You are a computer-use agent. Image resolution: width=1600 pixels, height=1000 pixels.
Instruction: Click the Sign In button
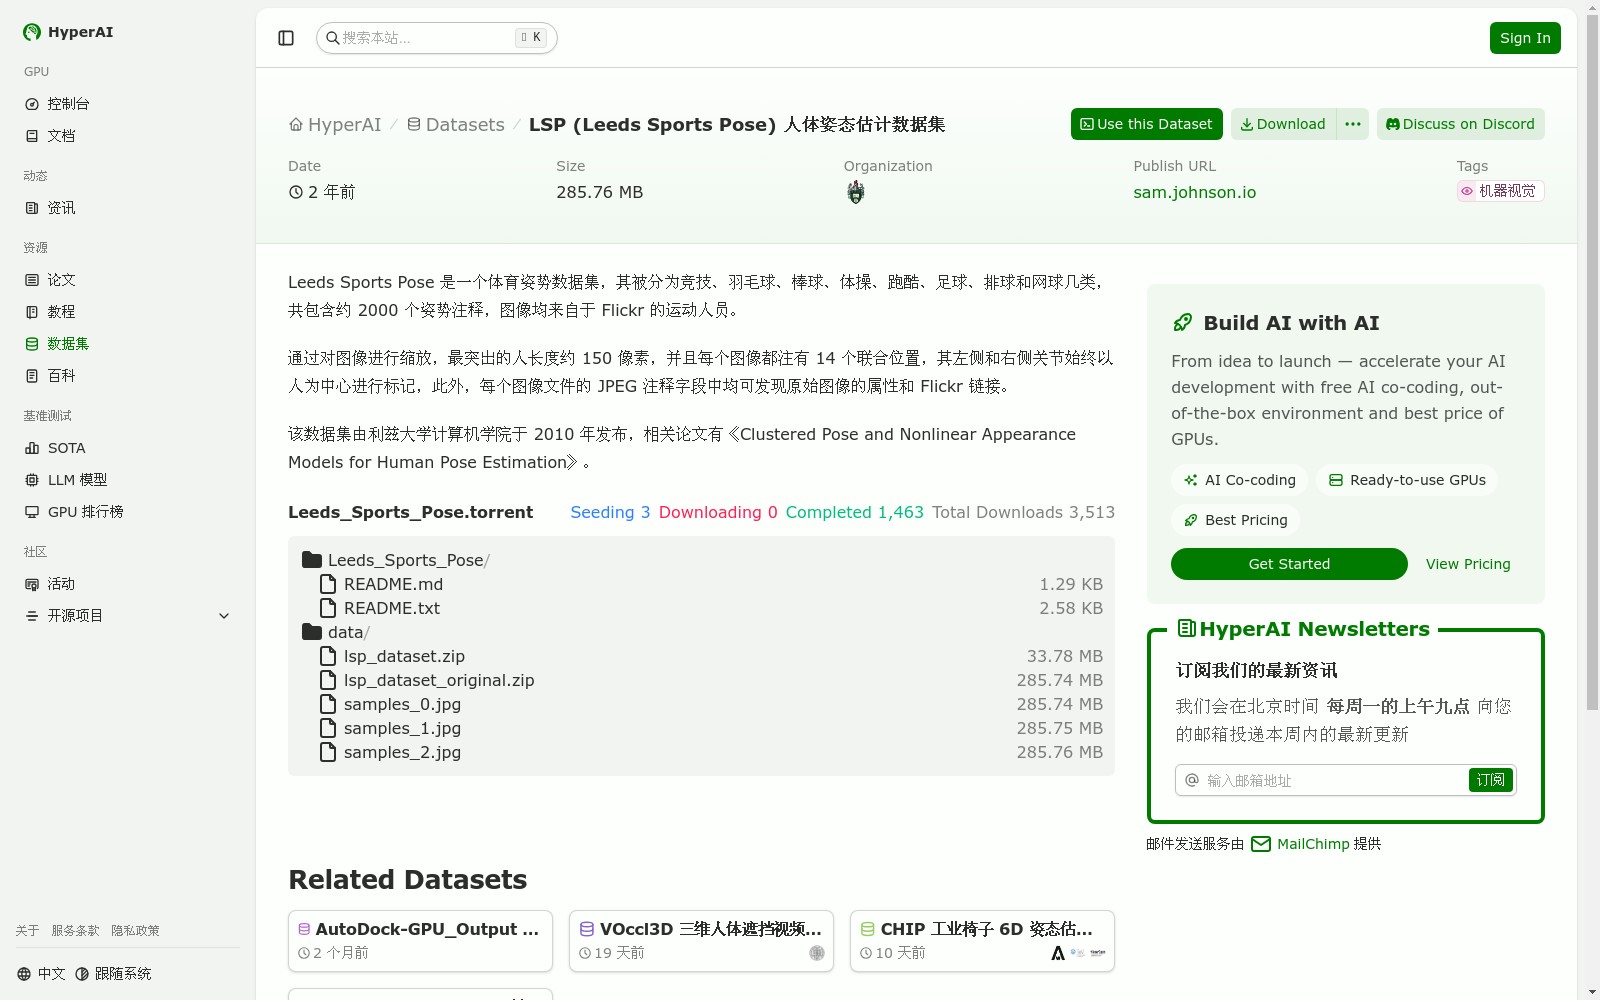click(x=1525, y=38)
